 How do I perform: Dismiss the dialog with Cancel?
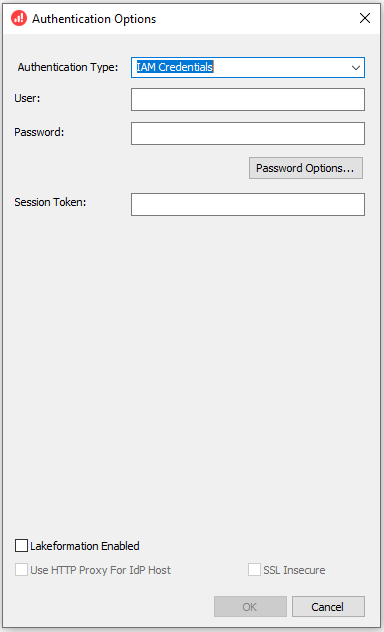[328, 607]
